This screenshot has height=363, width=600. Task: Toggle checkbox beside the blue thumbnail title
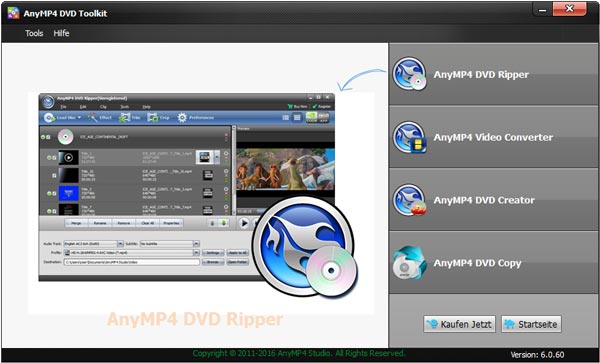(54, 194)
